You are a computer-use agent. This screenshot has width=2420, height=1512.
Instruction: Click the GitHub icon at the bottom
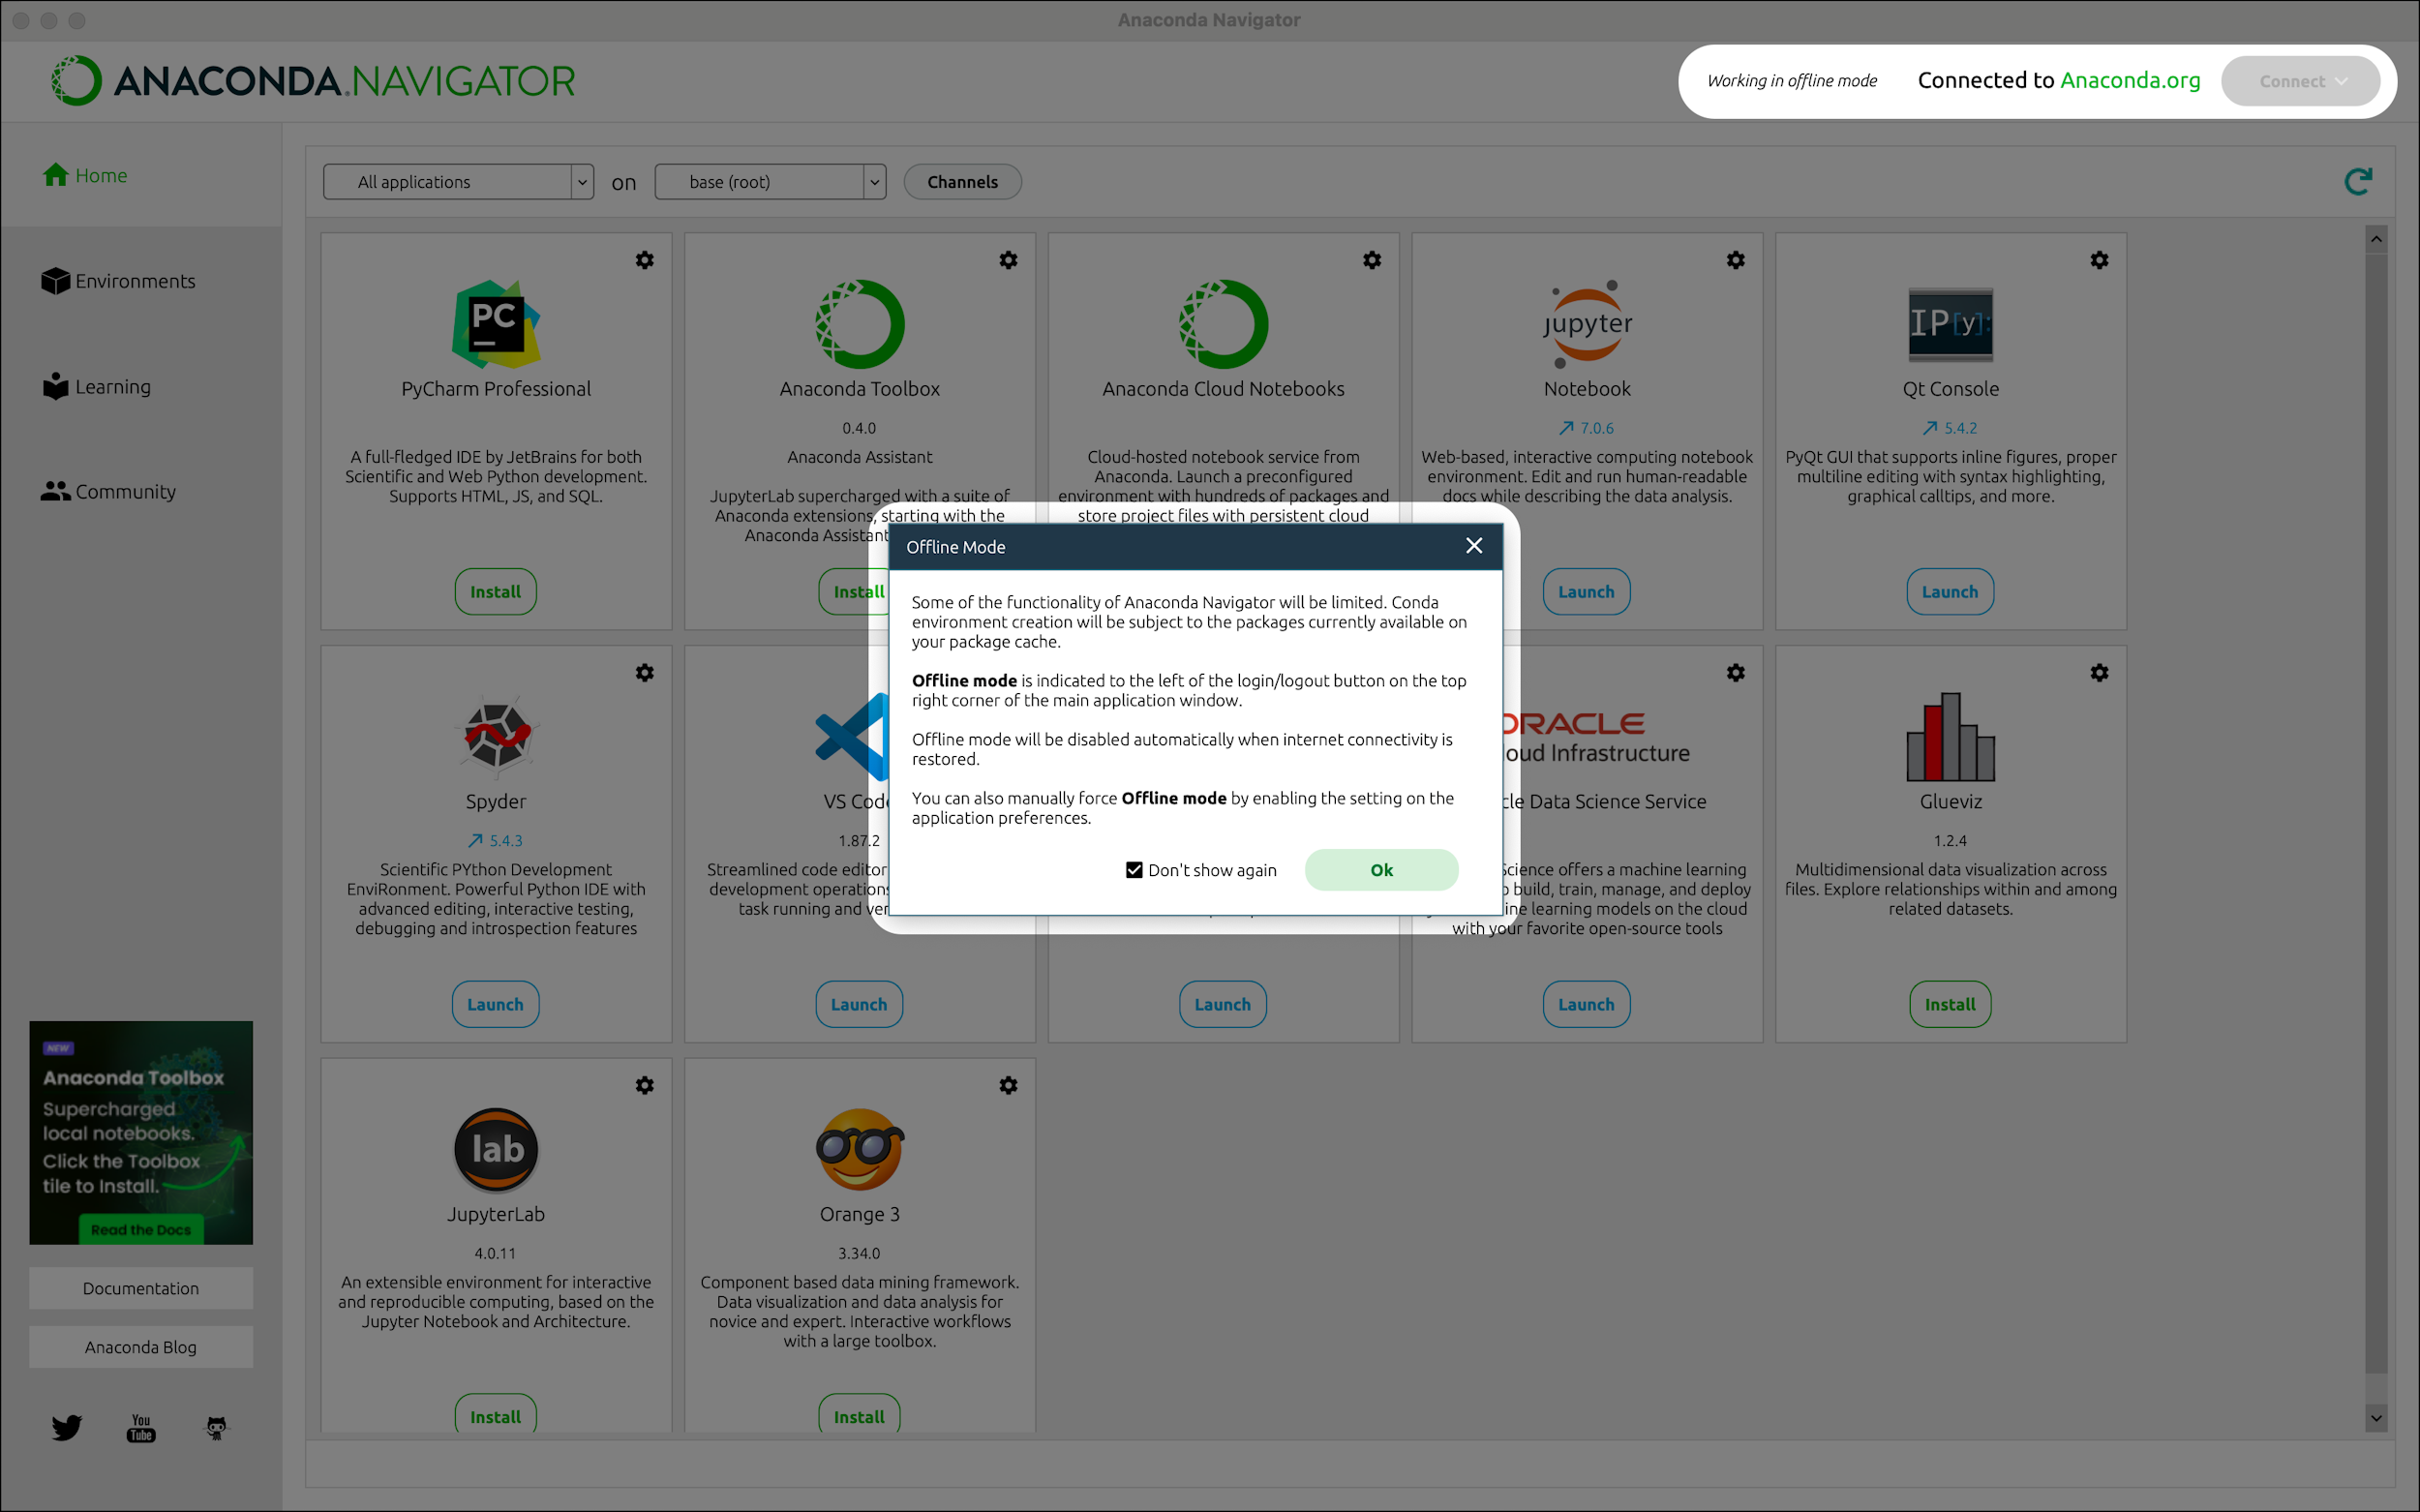click(216, 1427)
